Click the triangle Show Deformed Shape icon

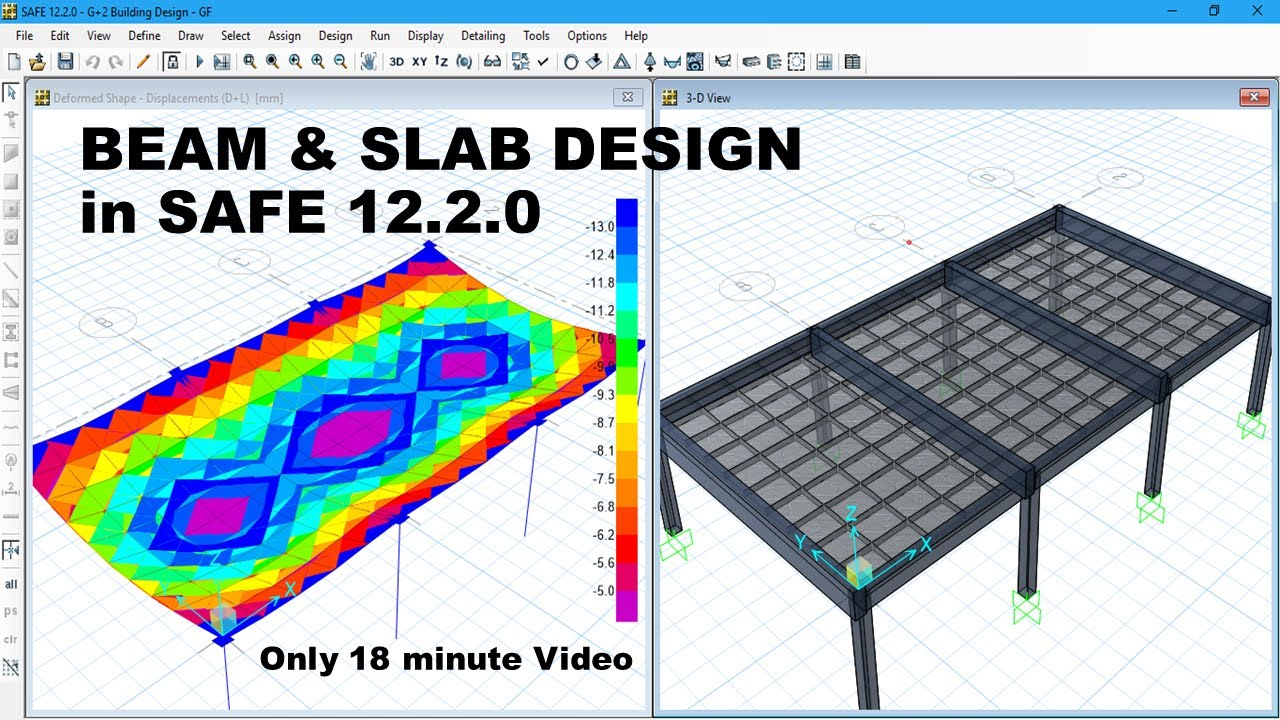coord(621,62)
